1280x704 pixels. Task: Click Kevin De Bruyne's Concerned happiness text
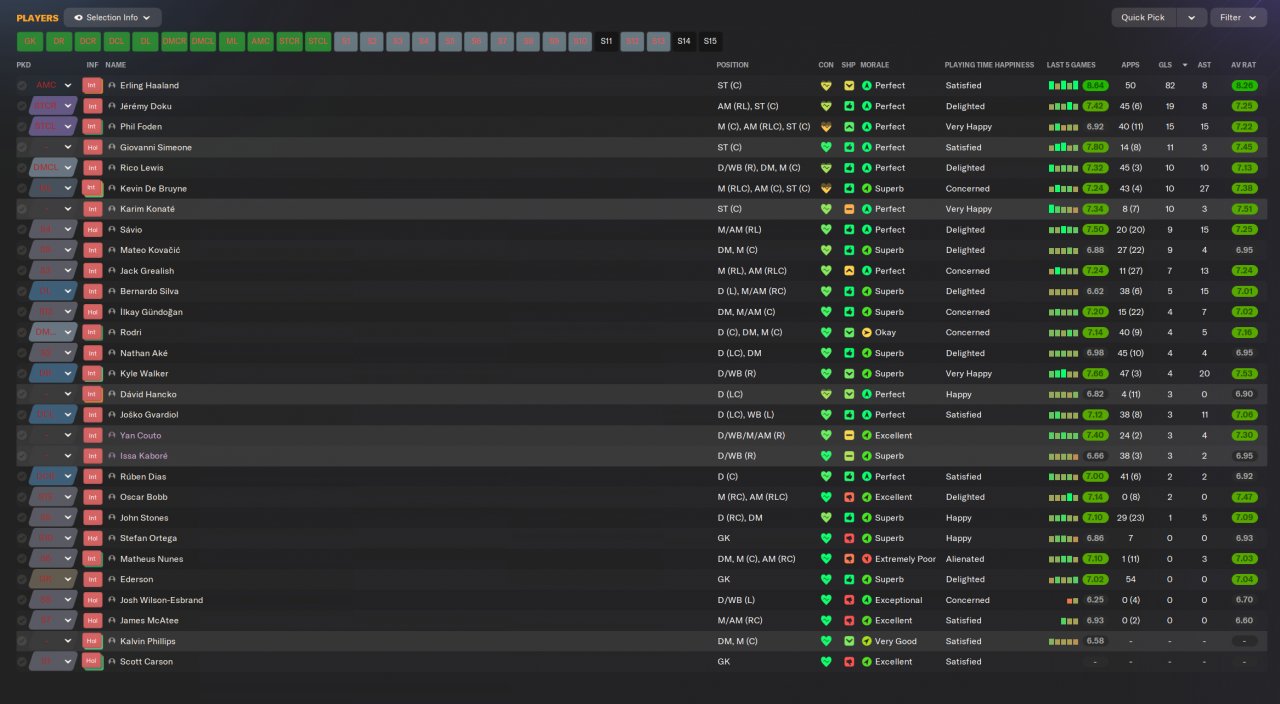968,189
